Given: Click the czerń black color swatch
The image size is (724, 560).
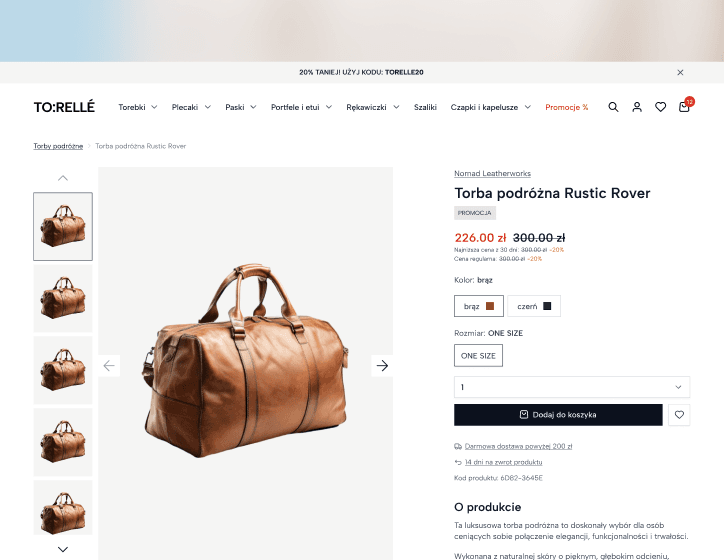Looking at the screenshot, I should (x=547, y=306).
